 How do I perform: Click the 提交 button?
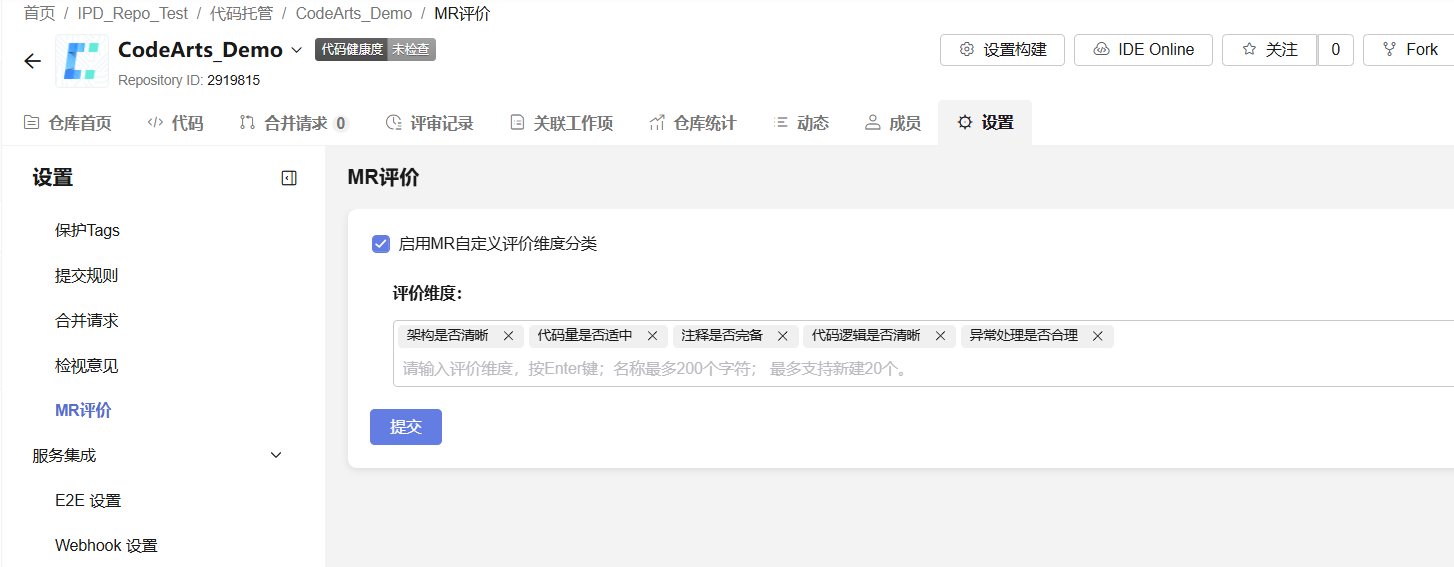pyautogui.click(x=406, y=427)
